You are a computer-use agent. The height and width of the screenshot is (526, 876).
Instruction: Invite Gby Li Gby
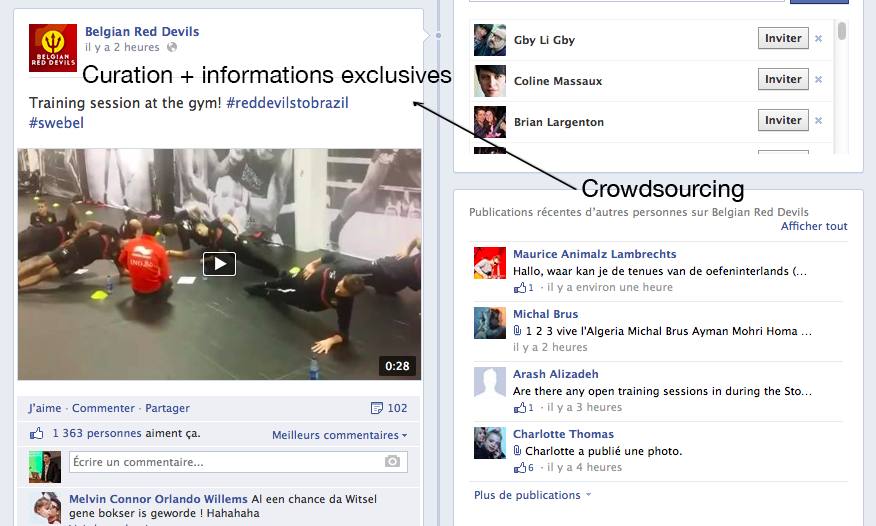[783, 39]
